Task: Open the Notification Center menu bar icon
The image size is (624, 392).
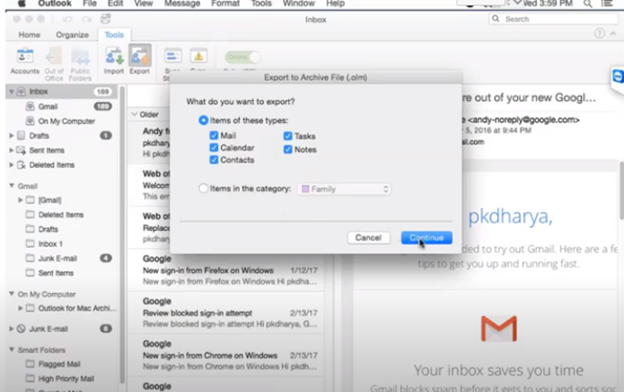Action: pos(606,4)
